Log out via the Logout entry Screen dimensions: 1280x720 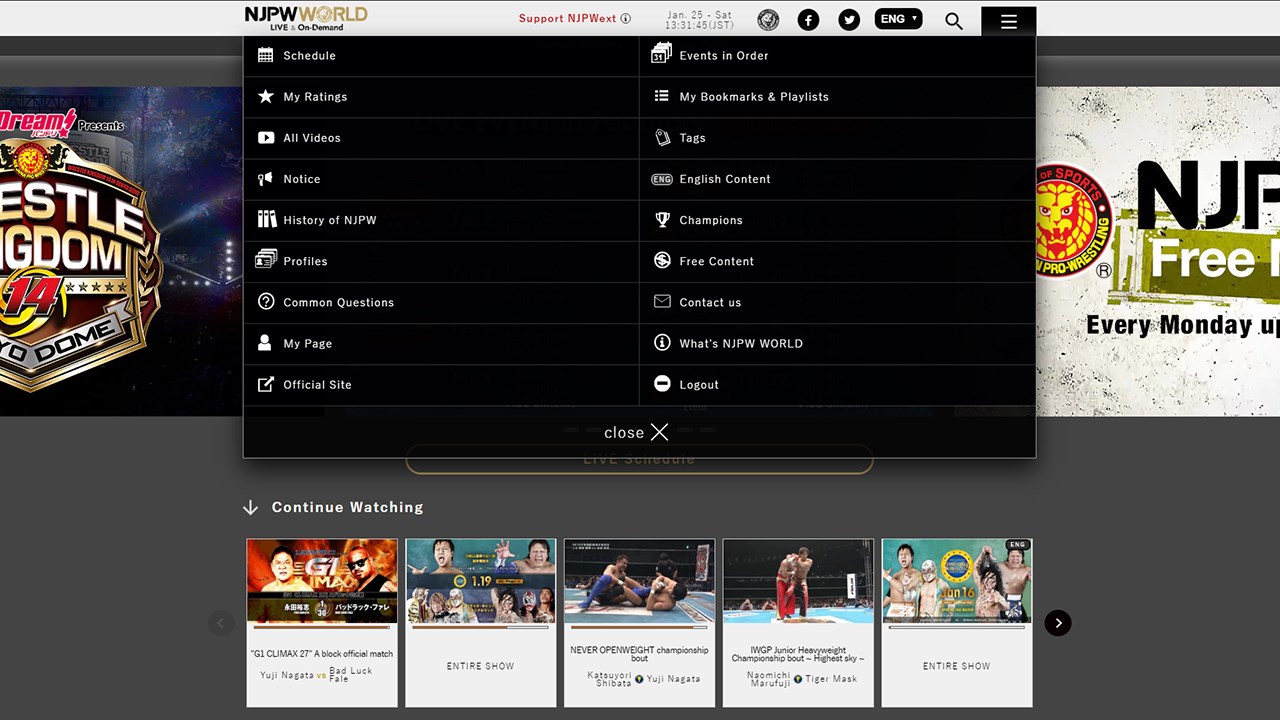837,384
